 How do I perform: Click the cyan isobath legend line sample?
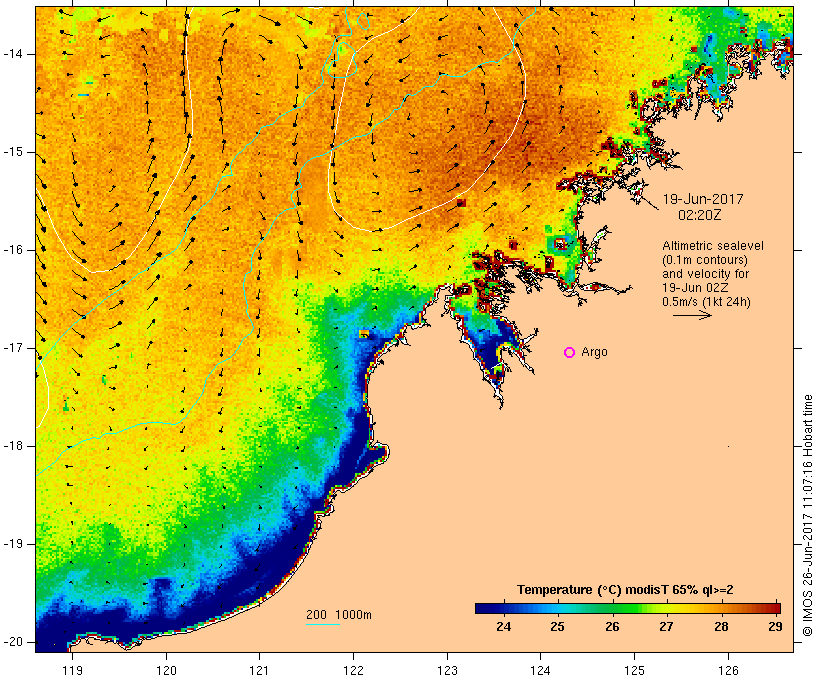point(323,624)
